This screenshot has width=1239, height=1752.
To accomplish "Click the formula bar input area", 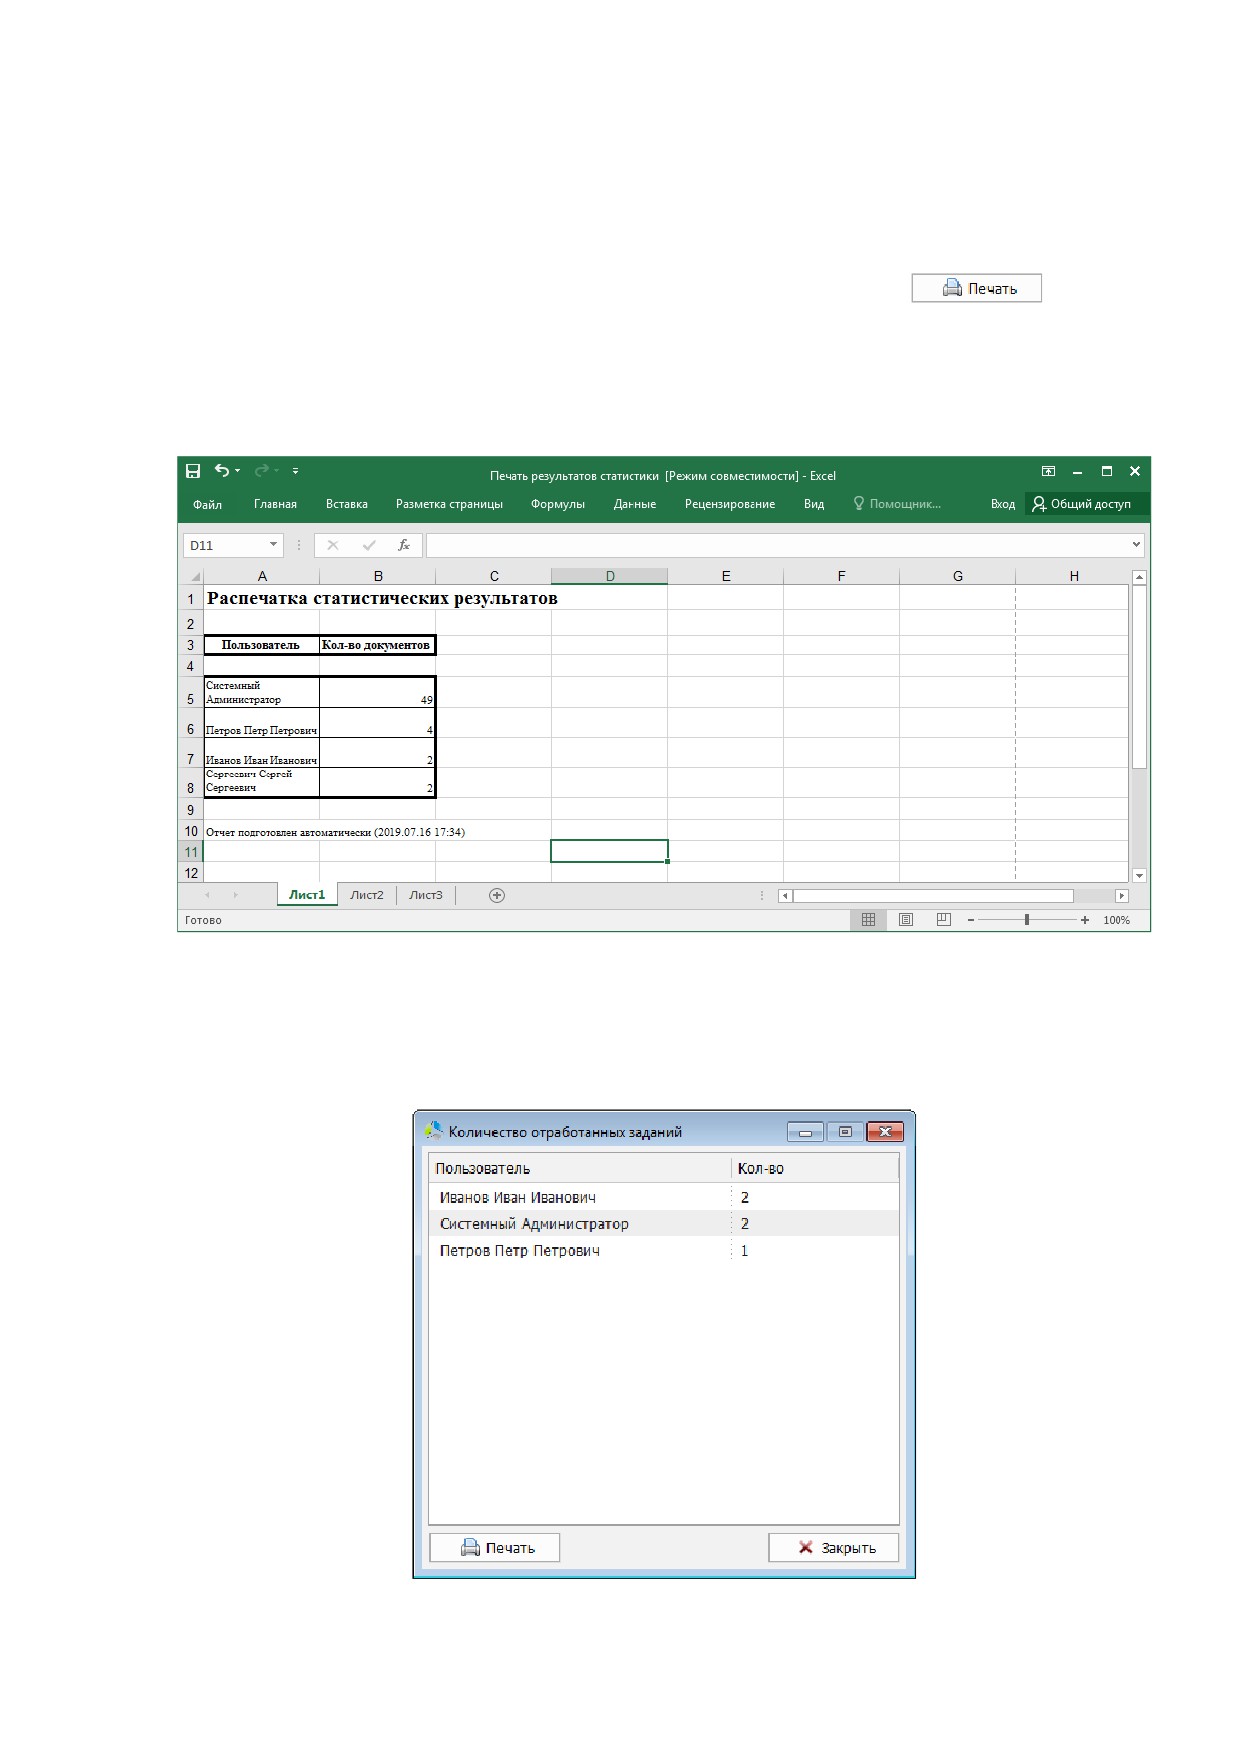I will pyautogui.click(x=777, y=545).
